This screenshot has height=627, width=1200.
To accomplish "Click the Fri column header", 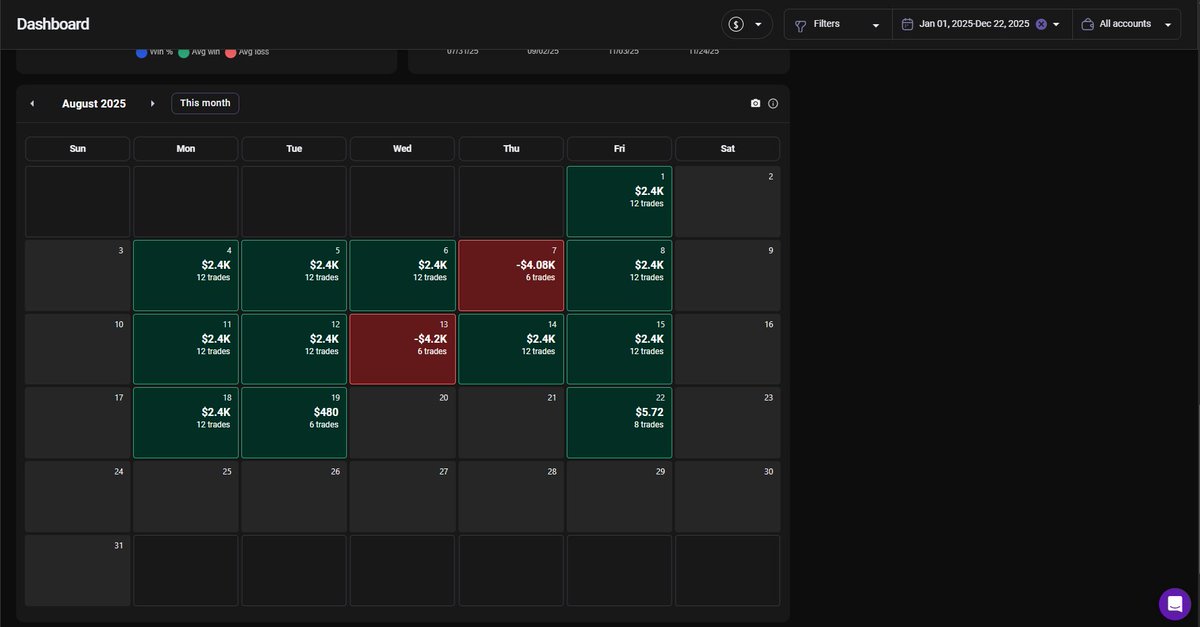I will coord(619,149).
